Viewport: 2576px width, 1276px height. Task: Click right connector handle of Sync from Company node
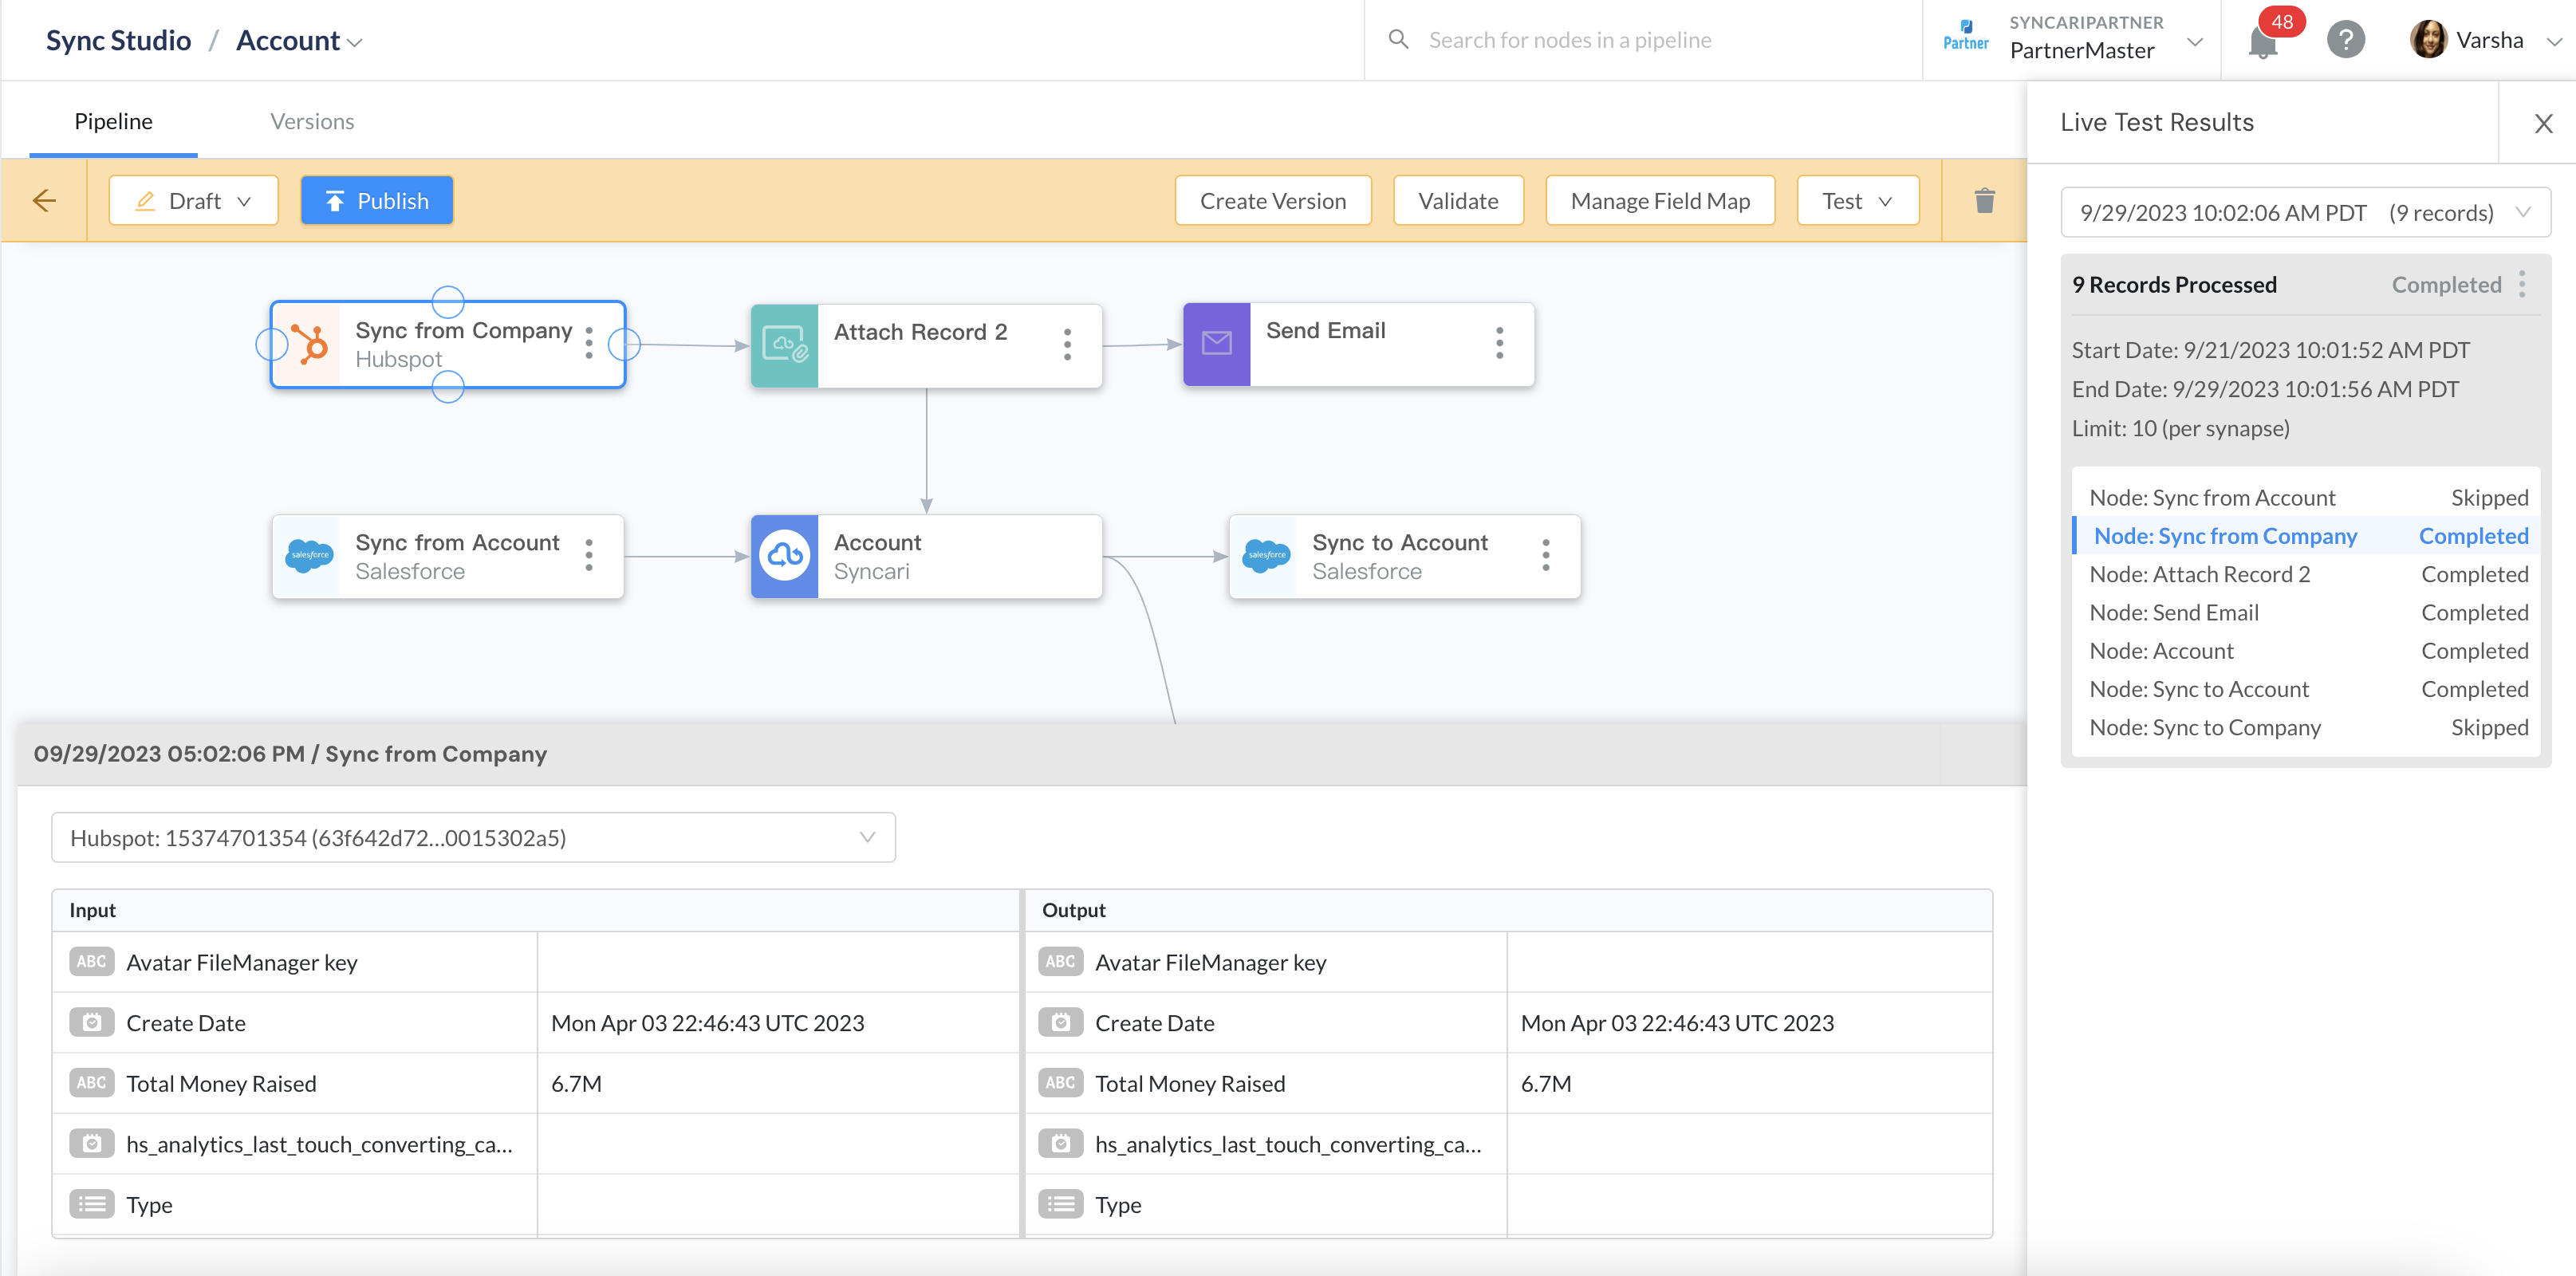625,345
